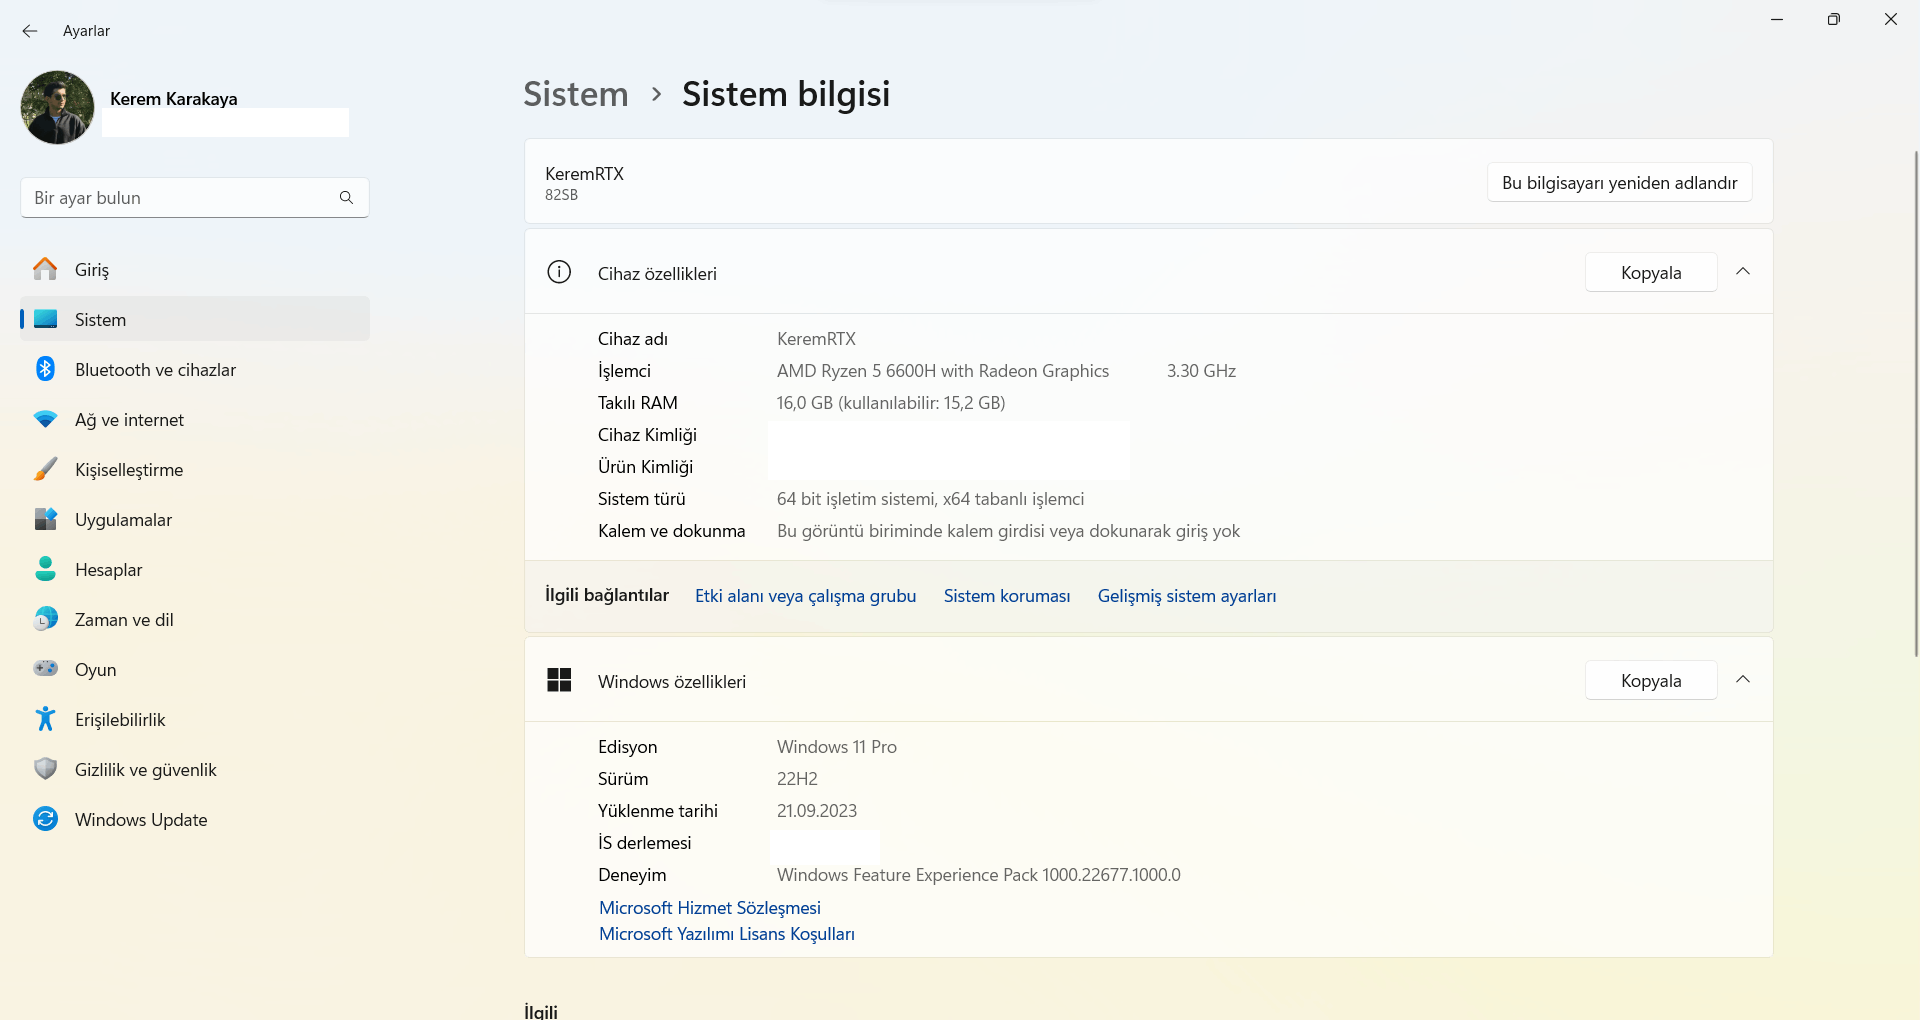
Task: Go to Ağ ve internet settings
Action: (x=195, y=419)
